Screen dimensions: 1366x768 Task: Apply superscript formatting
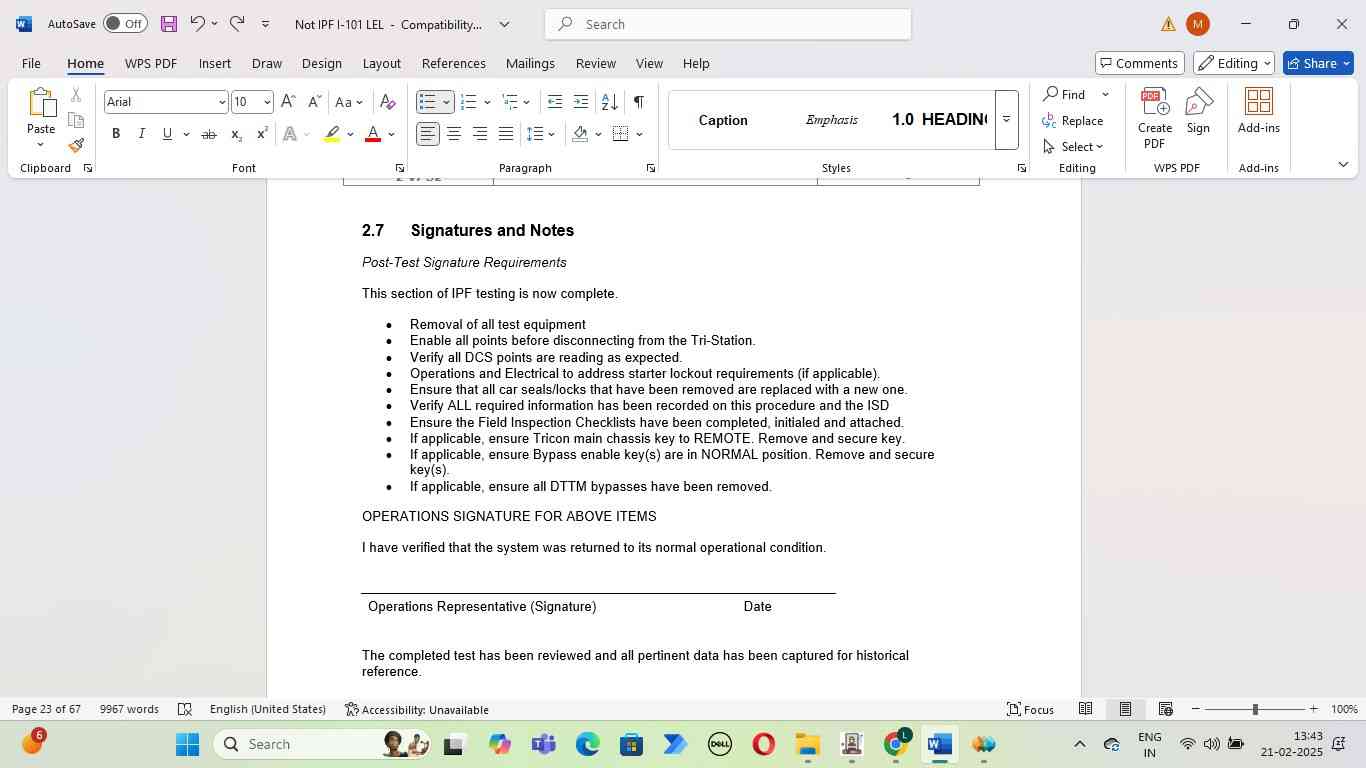(x=262, y=134)
